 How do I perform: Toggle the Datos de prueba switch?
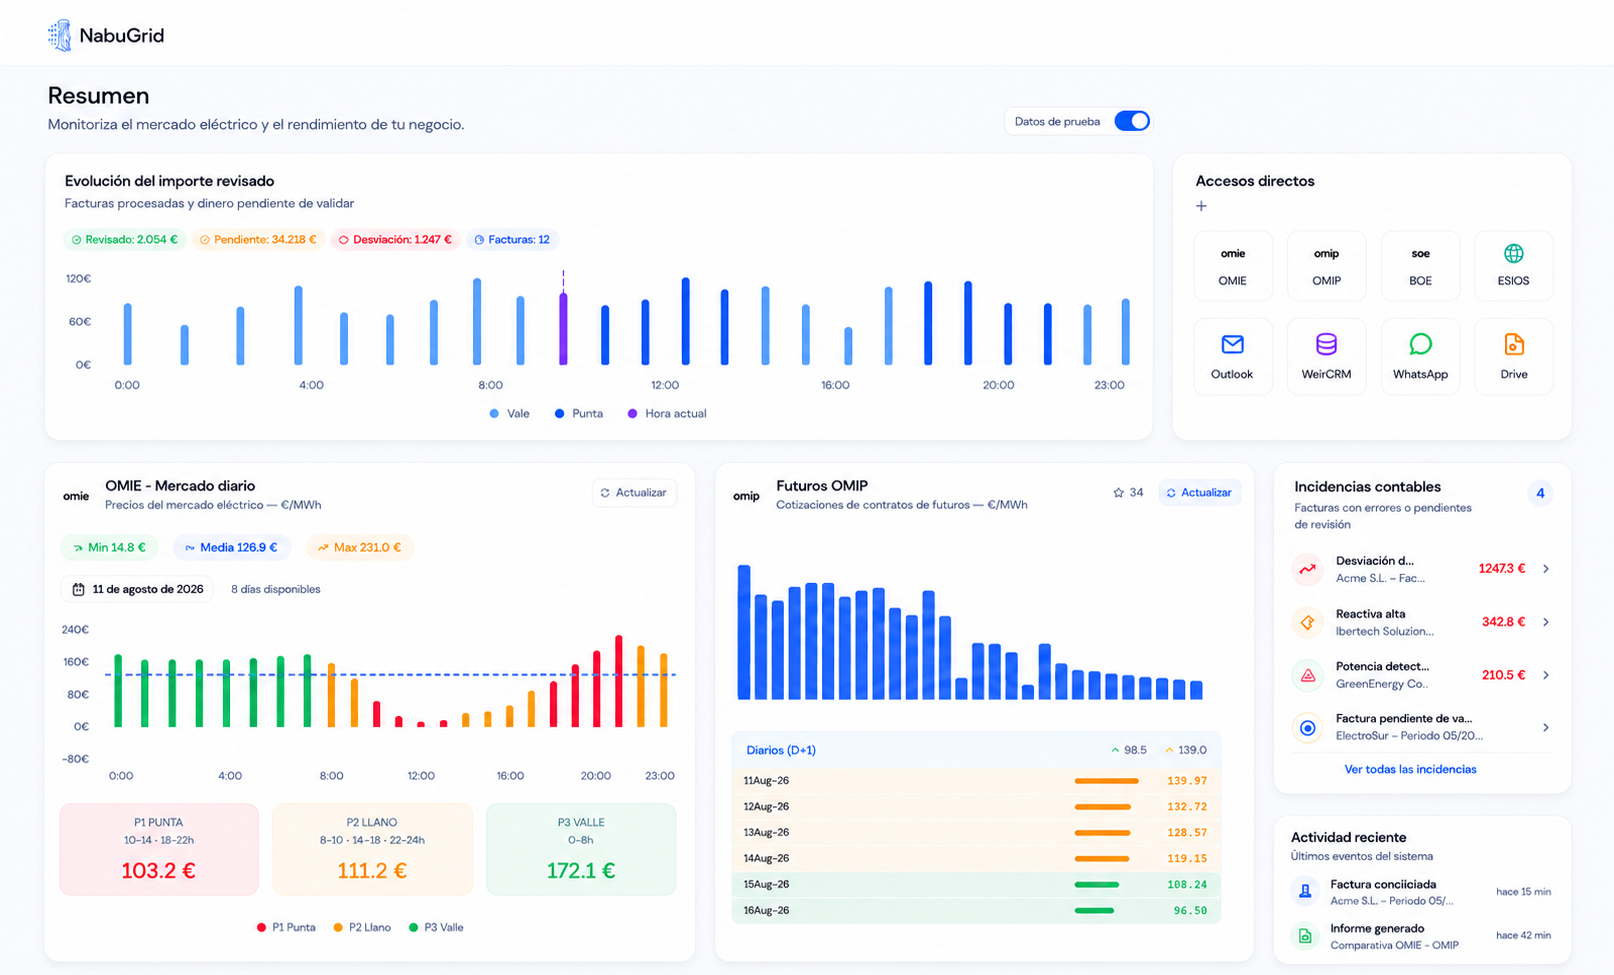pos(1132,121)
